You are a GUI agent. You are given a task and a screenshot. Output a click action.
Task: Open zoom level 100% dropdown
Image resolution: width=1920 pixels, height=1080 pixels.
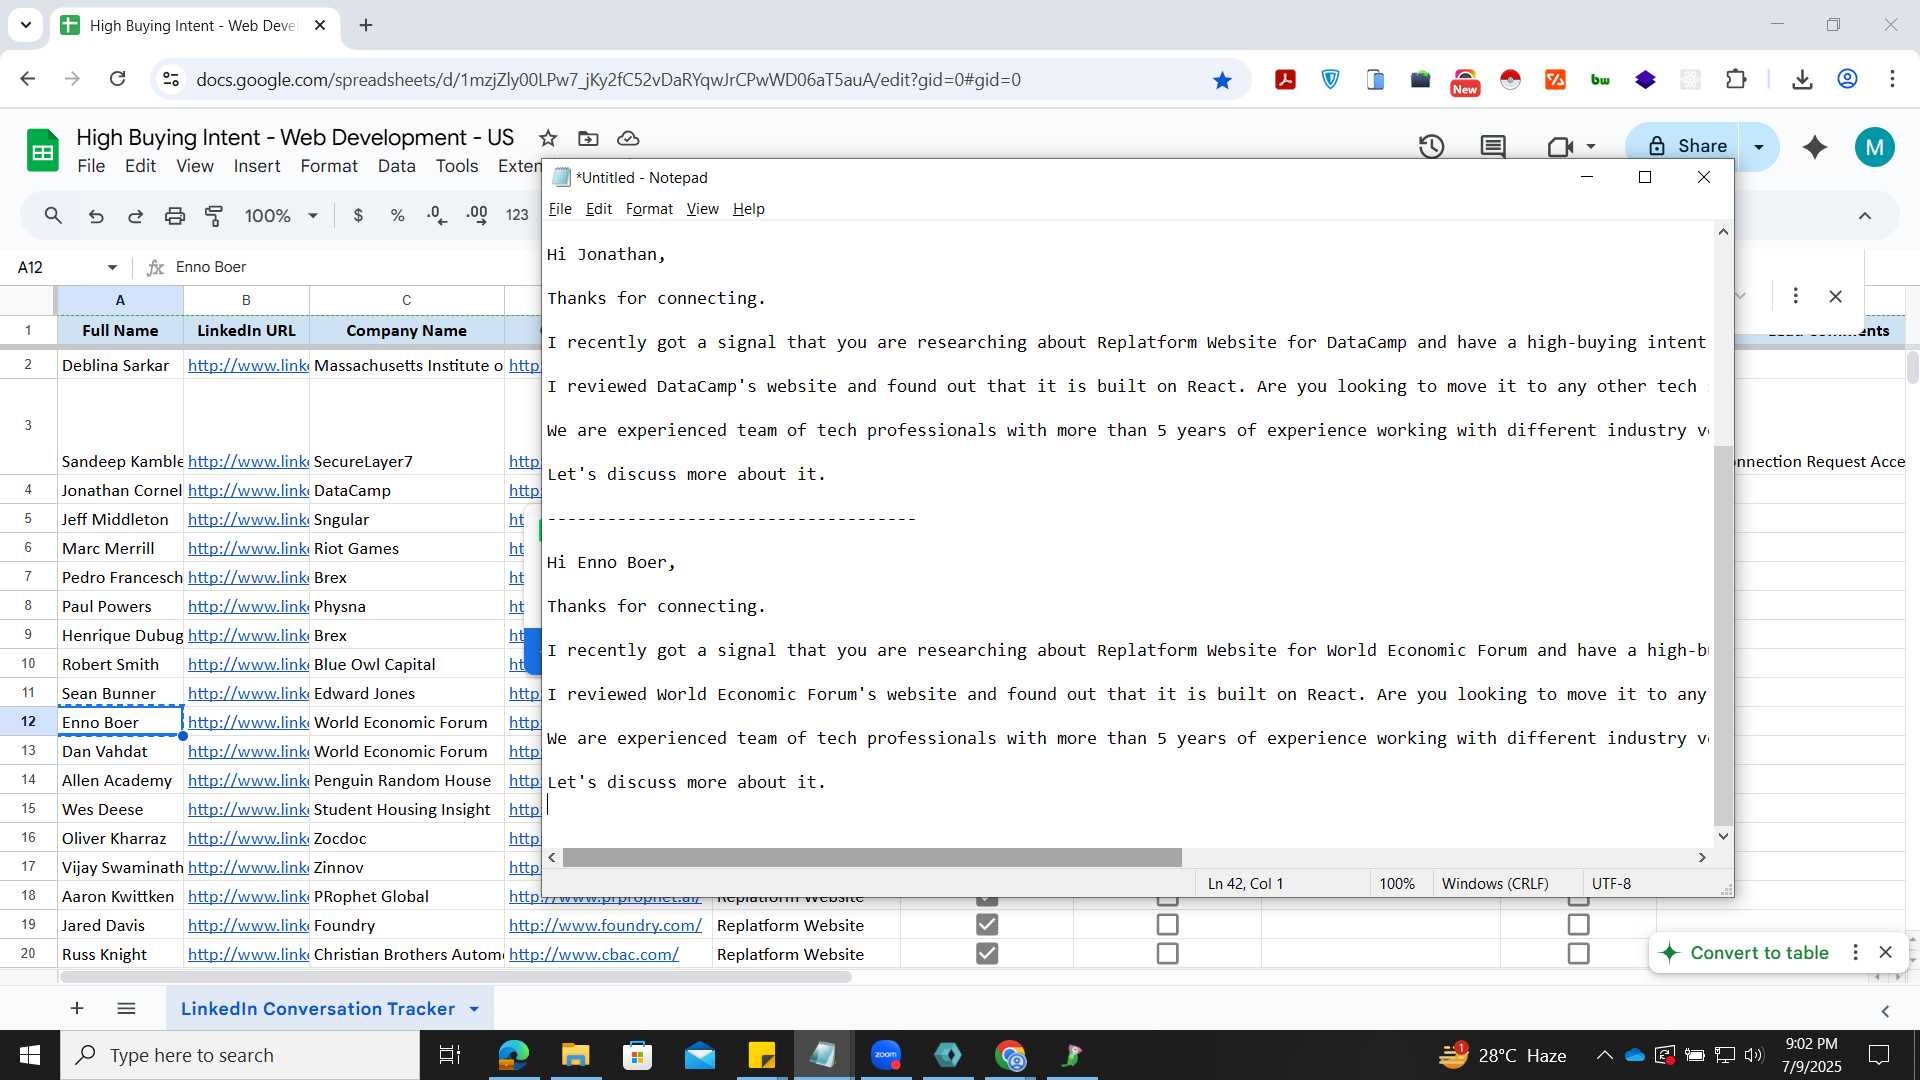[281, 215]
